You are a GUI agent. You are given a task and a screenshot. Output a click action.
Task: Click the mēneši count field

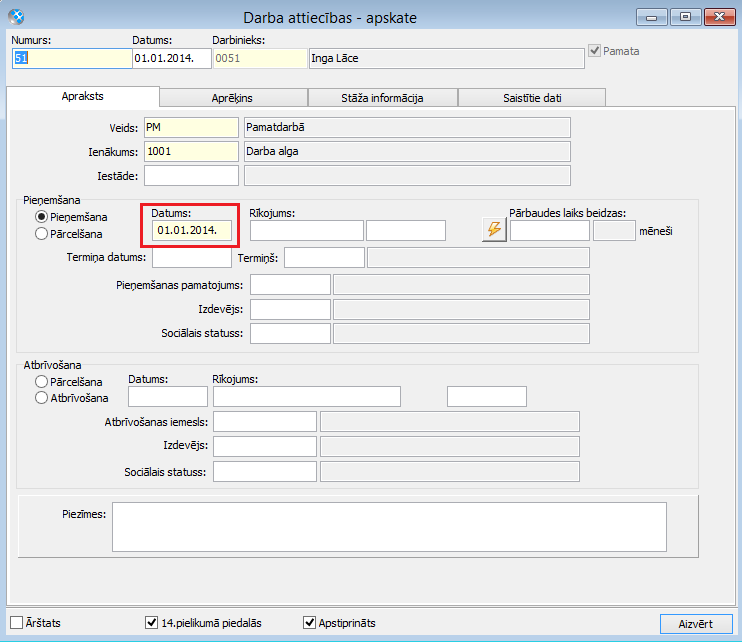pos(614,231)
